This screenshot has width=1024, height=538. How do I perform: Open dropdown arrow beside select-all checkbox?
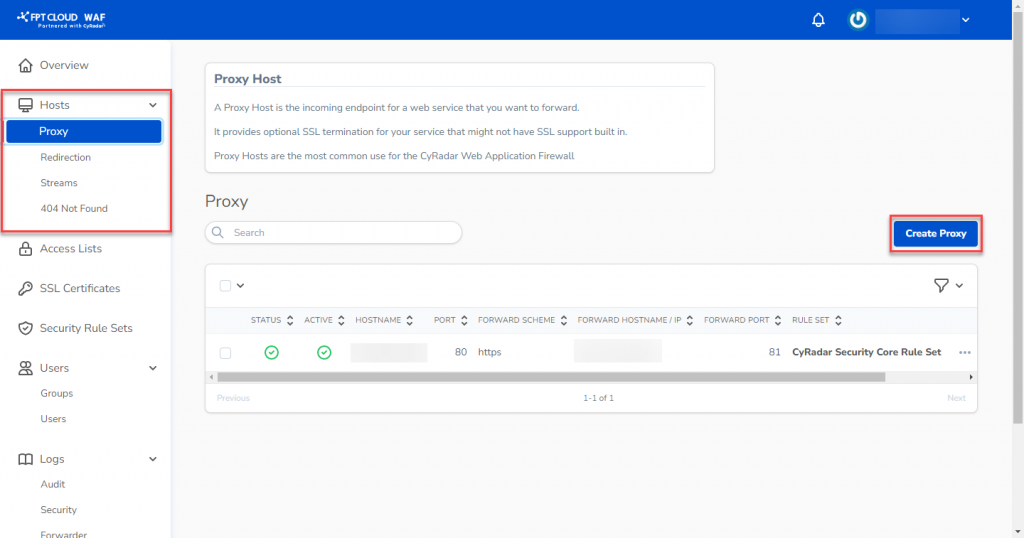pos(241,286)
